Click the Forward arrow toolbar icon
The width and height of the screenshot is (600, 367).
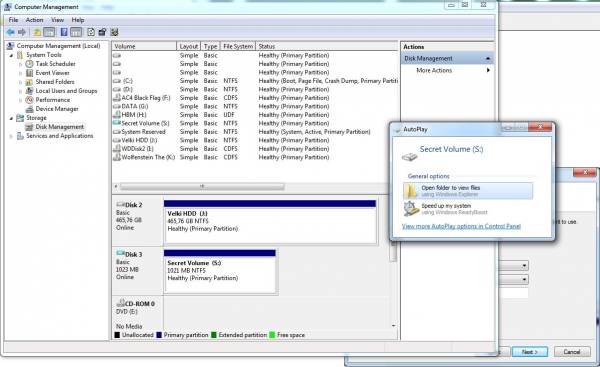[x=22, y=32]
